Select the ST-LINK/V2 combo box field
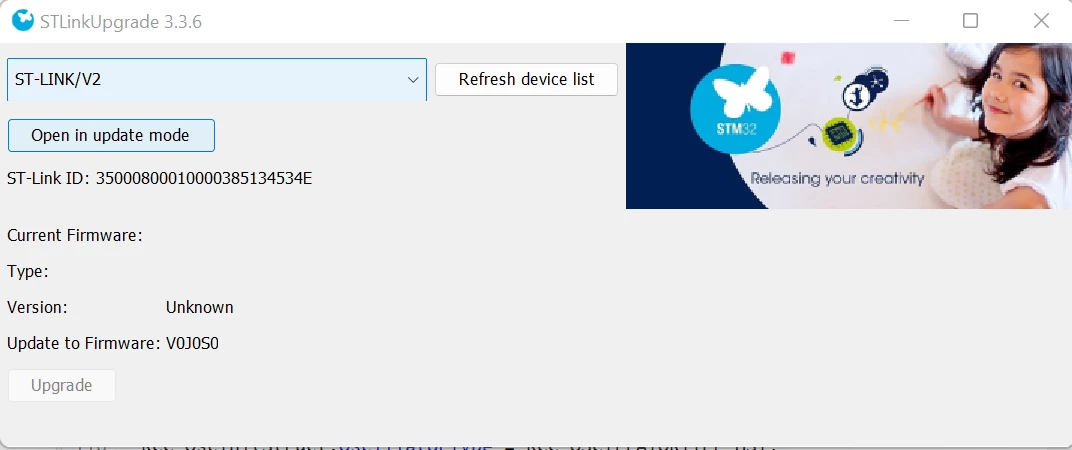Screen dimensions: 1072x450 217,79
